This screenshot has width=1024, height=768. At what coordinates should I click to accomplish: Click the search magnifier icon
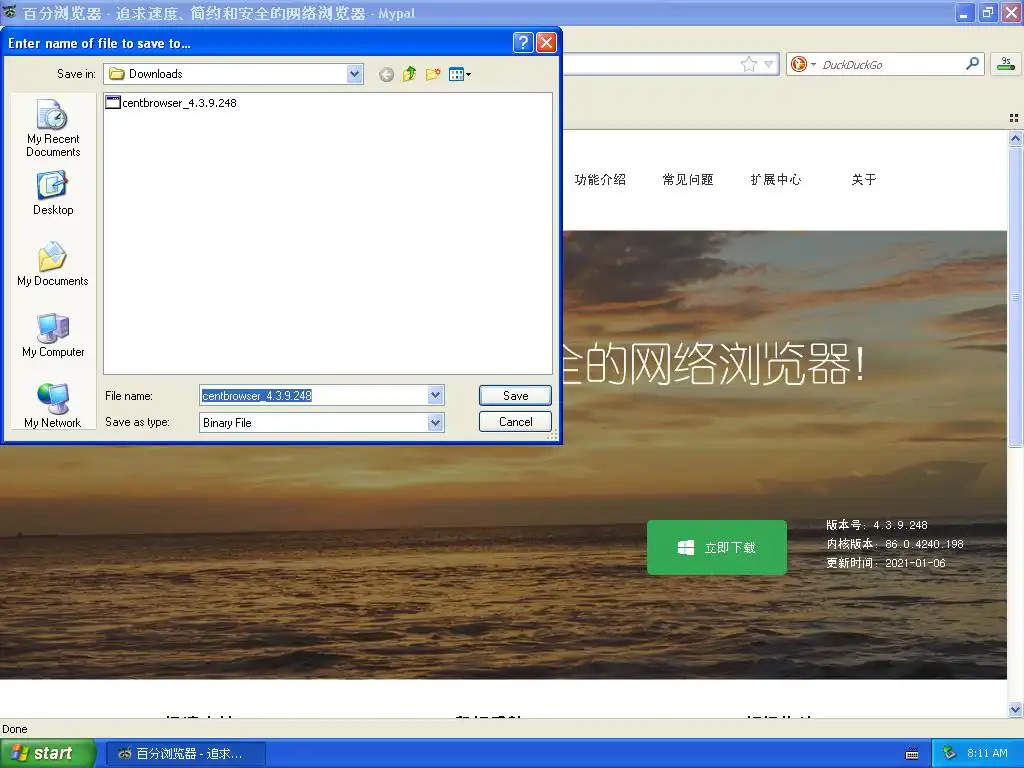click(972, 64)
